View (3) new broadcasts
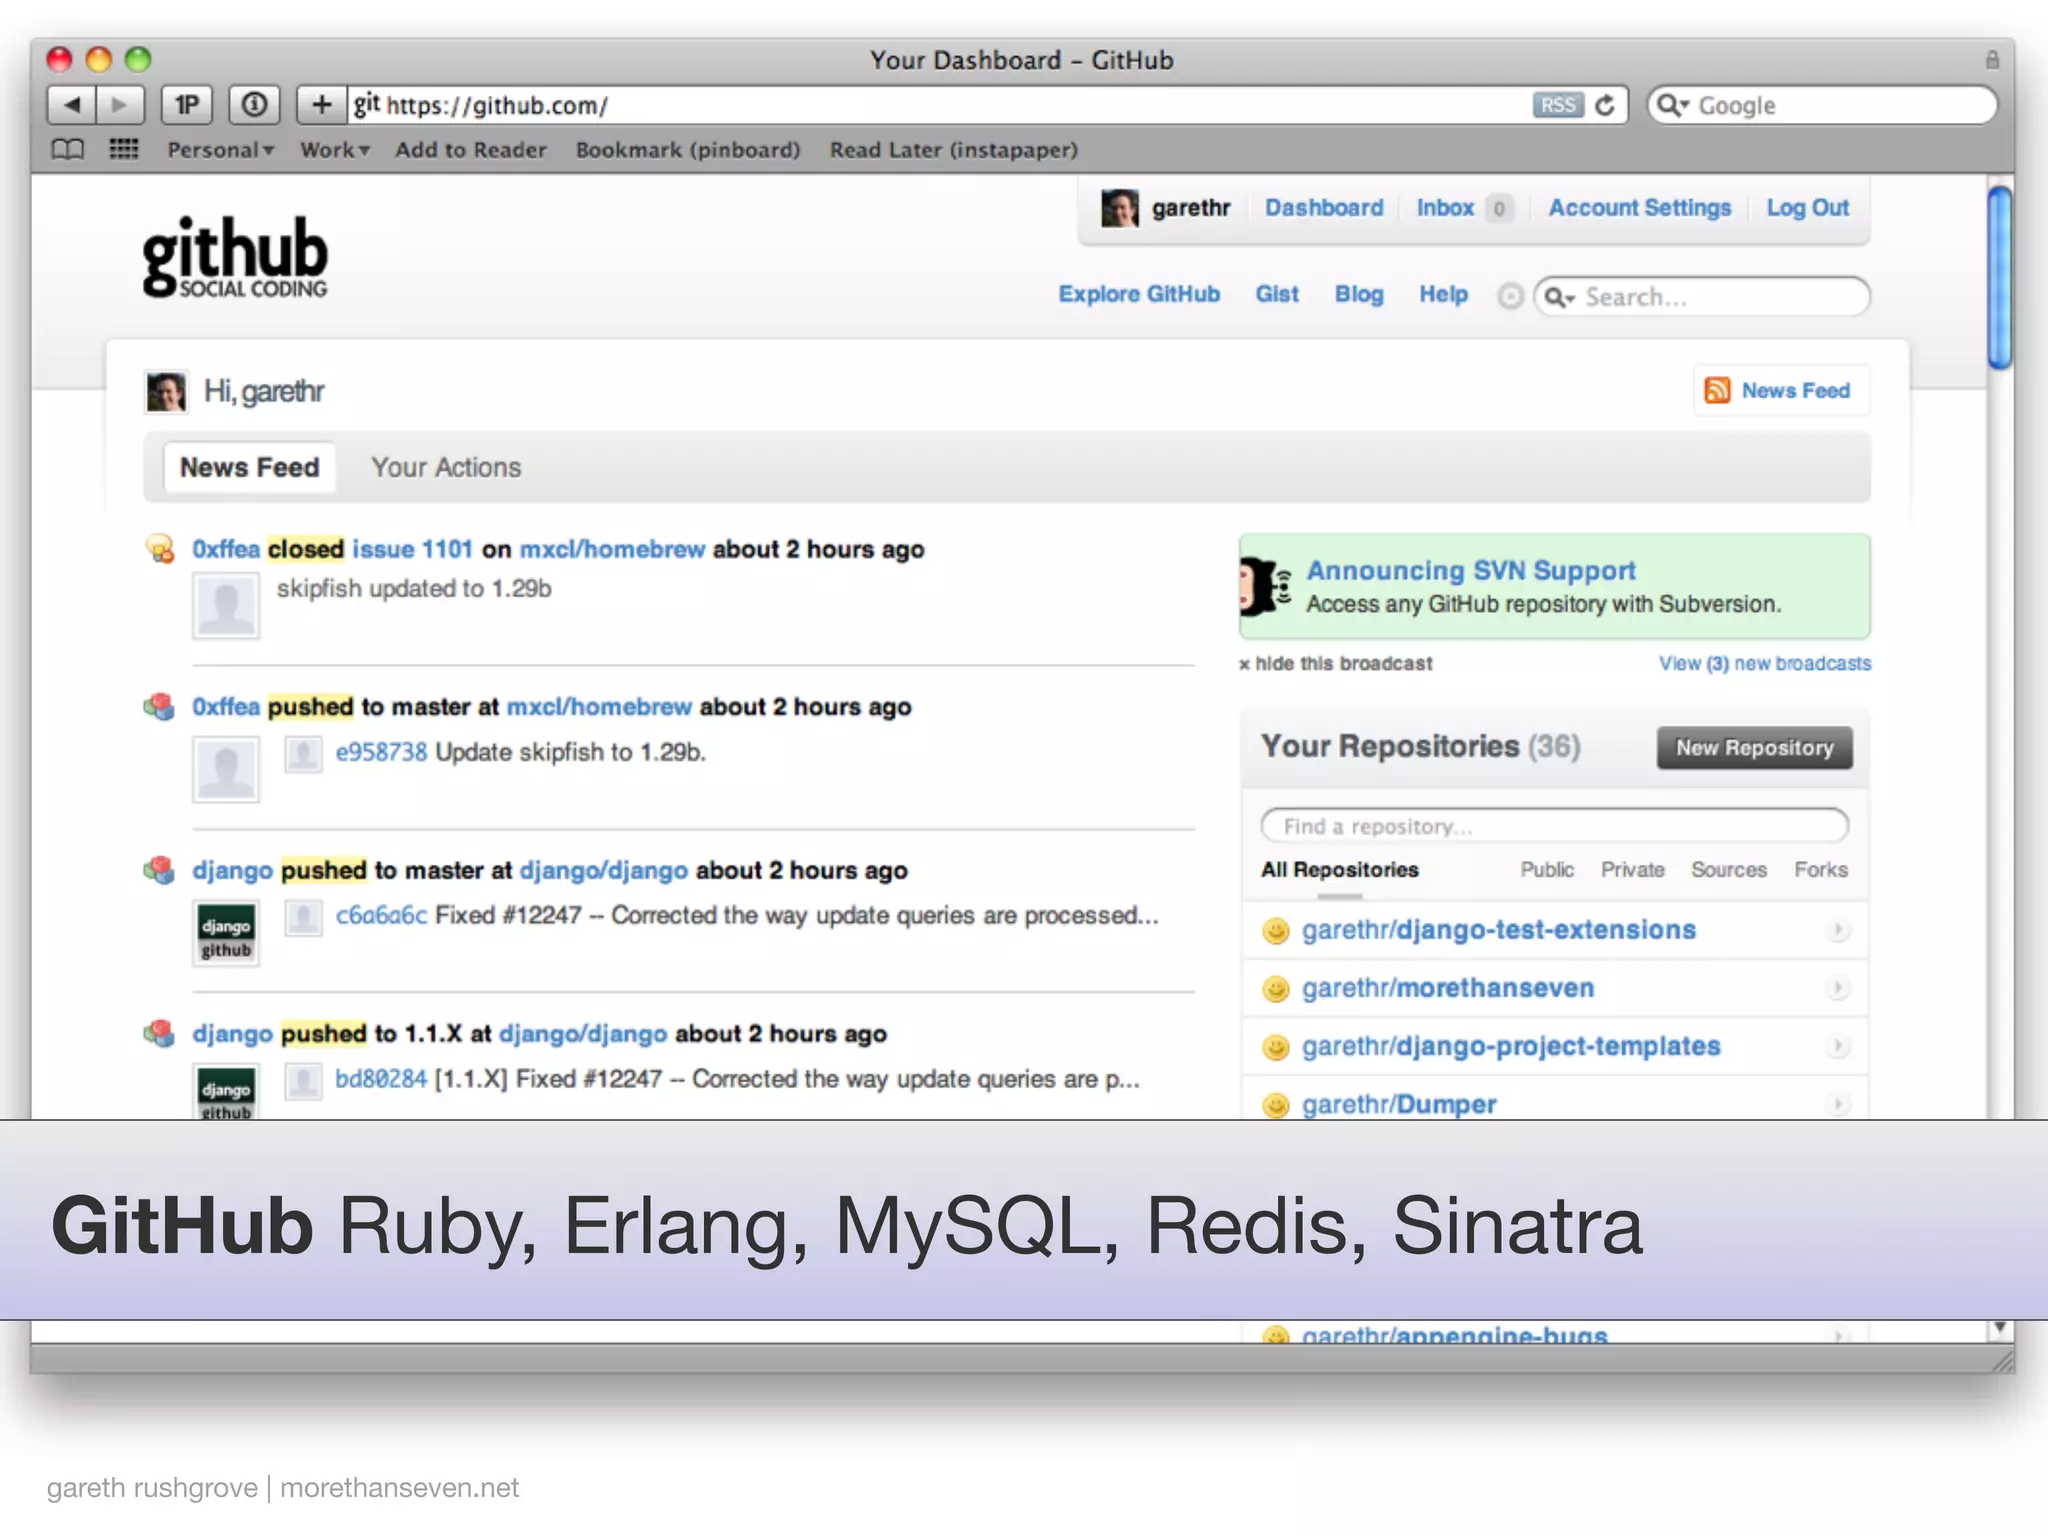The height and width of the screenshot is (1536, 2048). 1765,664
